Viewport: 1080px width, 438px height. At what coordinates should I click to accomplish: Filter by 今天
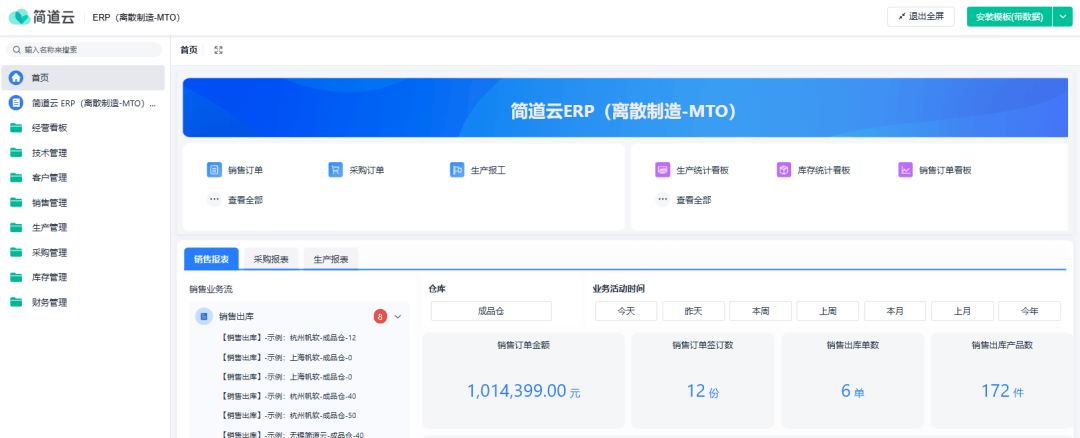[x=626, y=311]
